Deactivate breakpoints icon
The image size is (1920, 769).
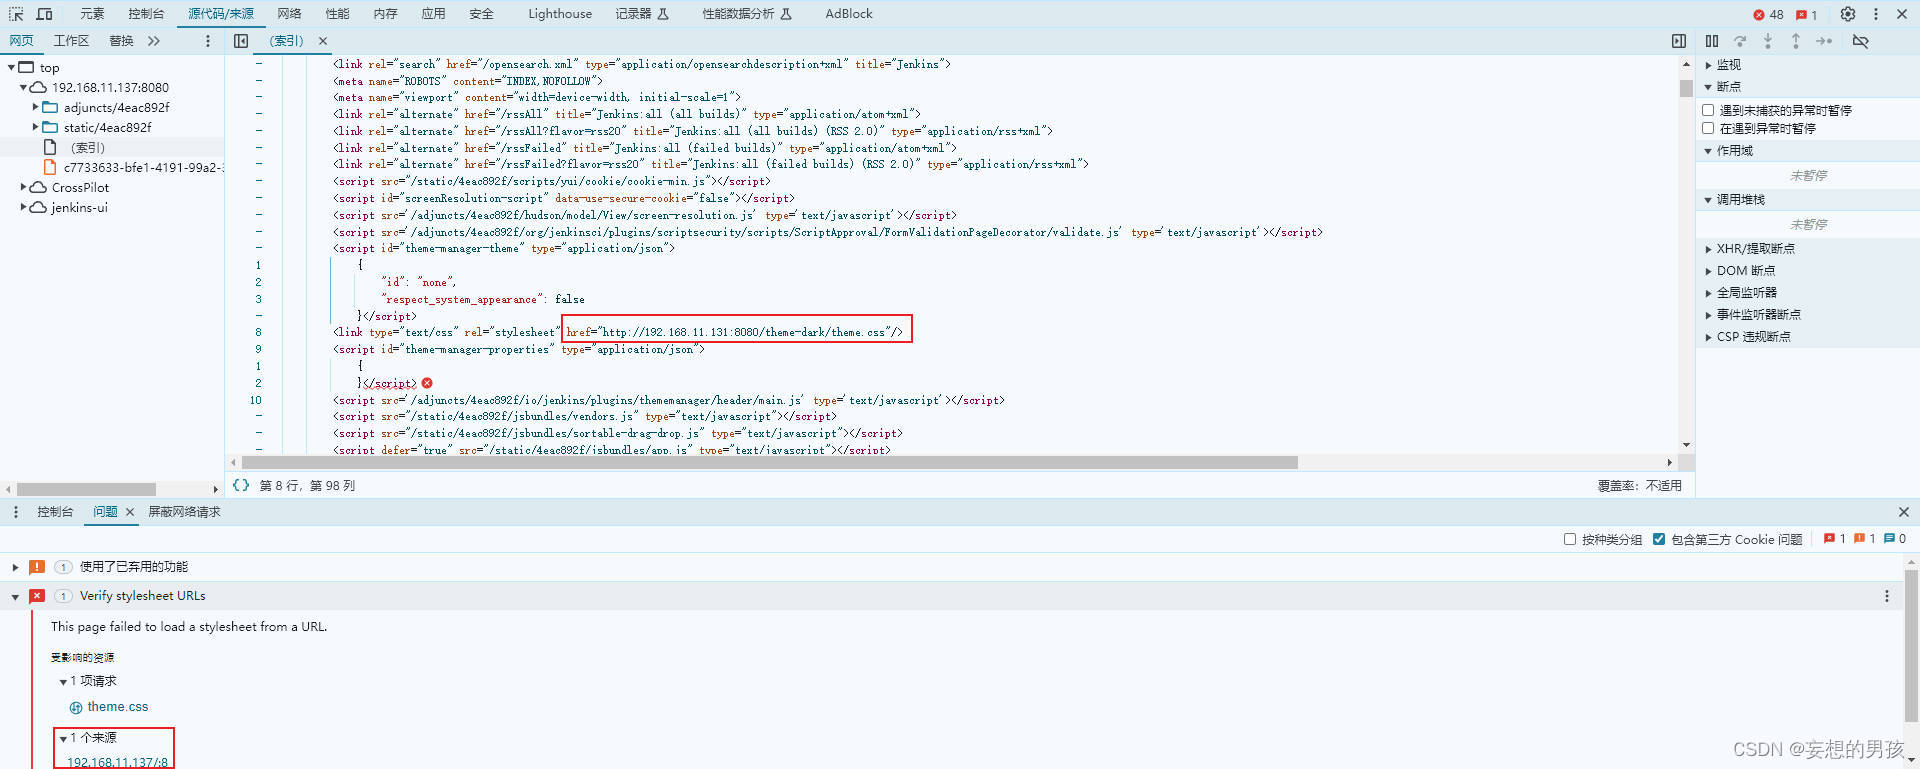1861,41
